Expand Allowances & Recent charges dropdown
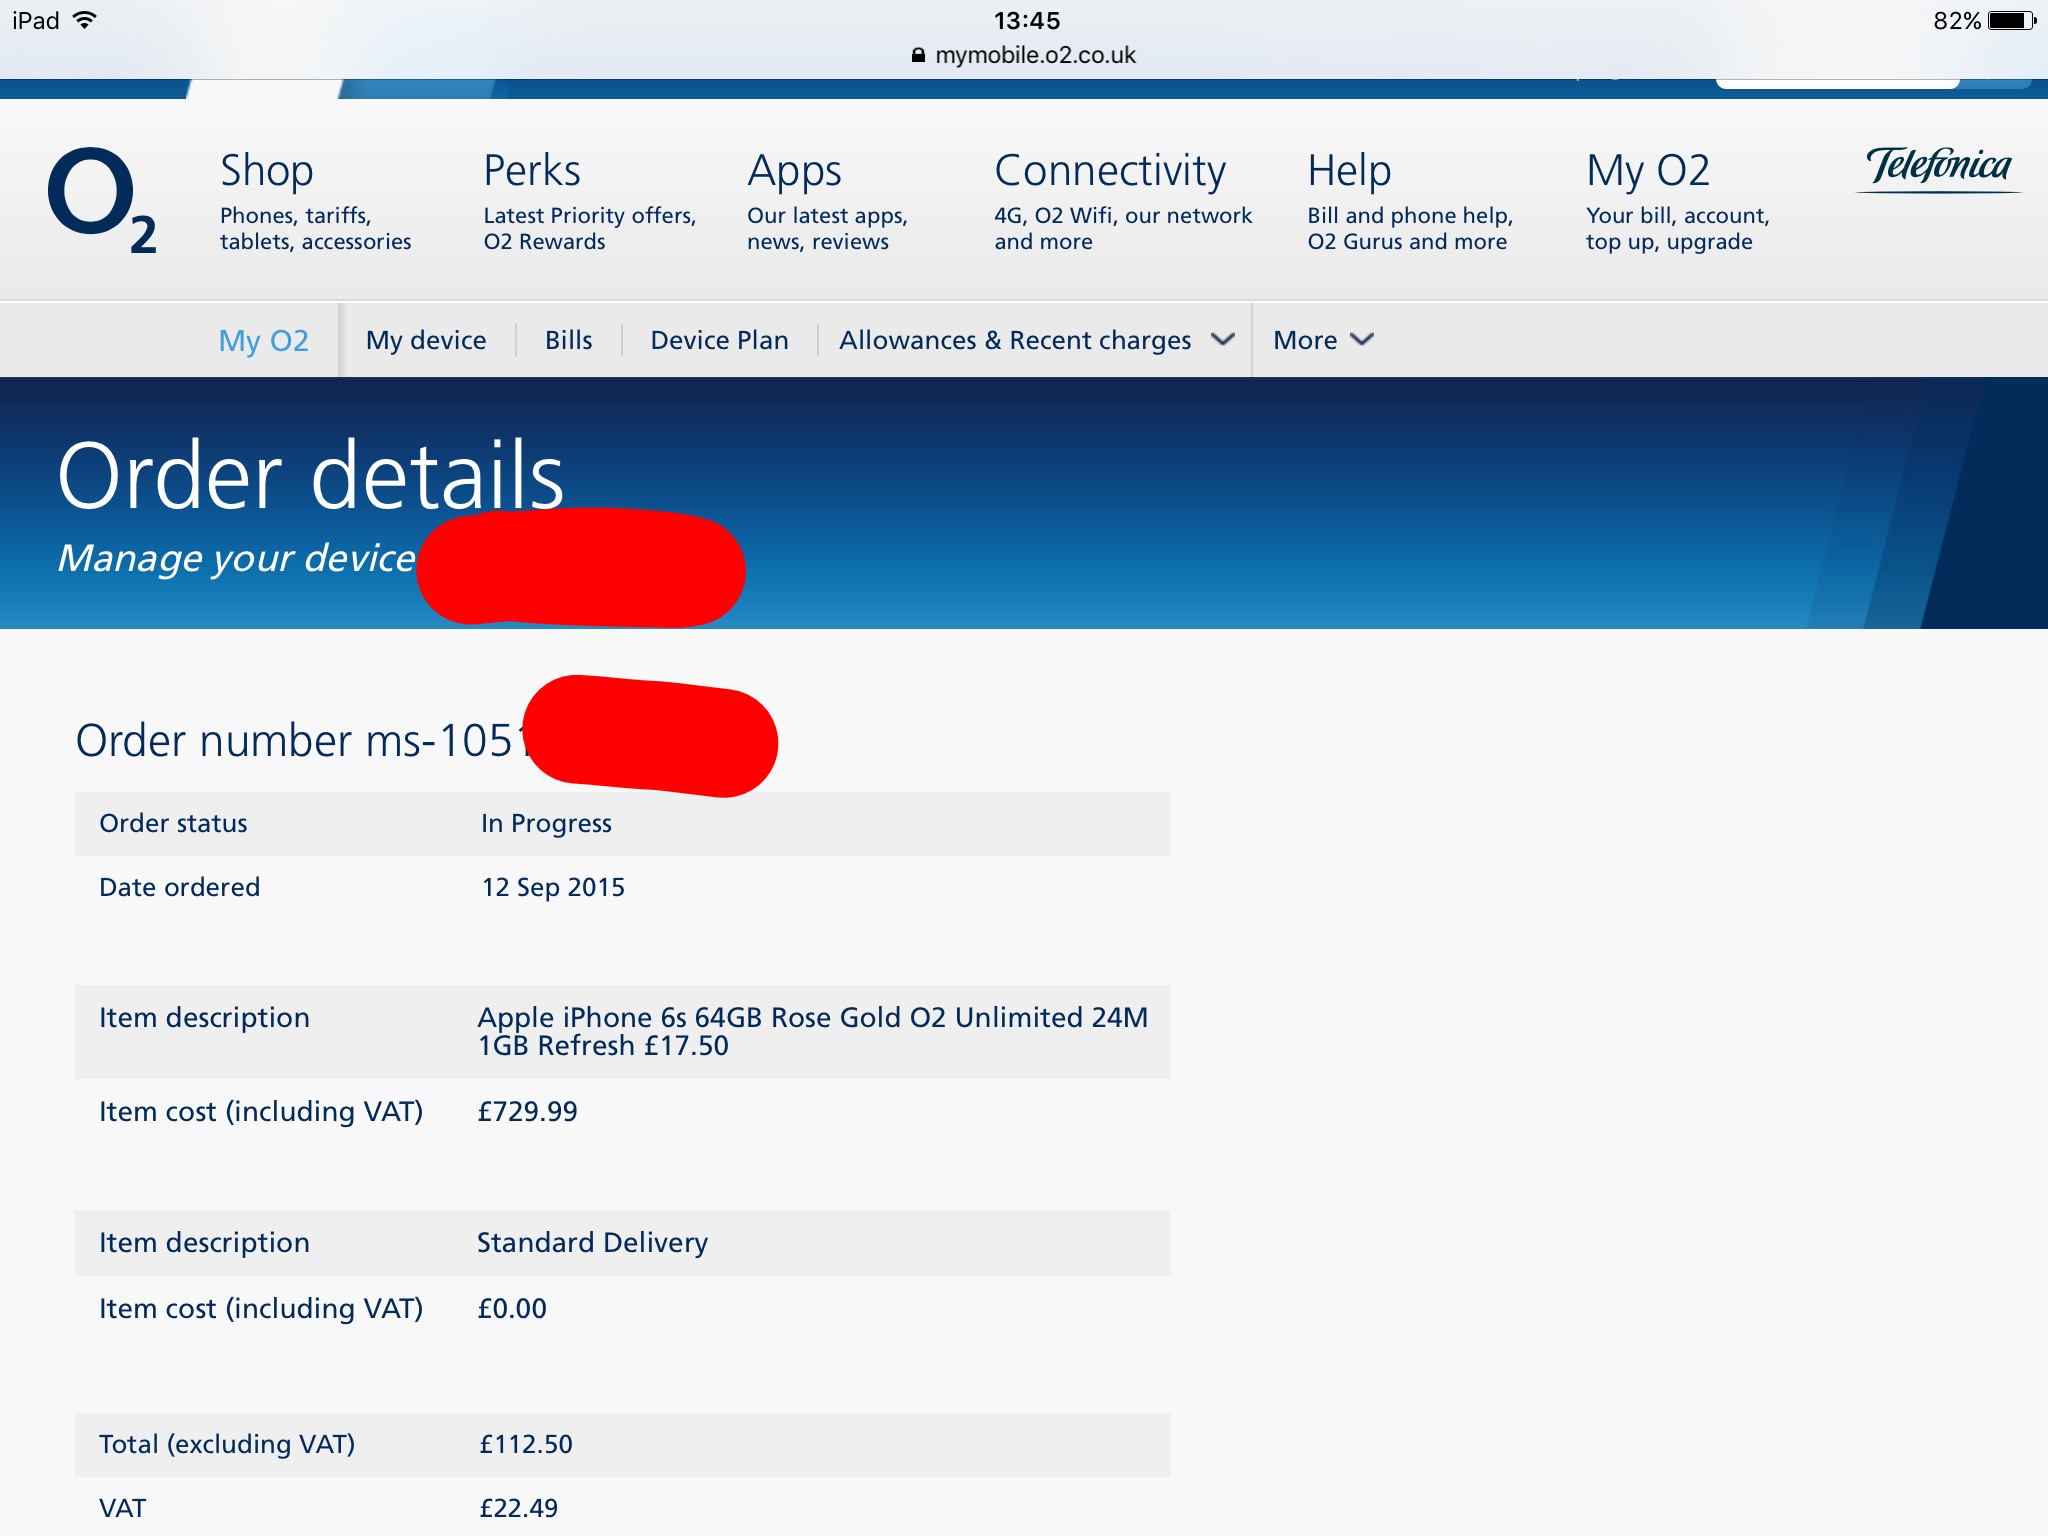Image resolution: width=2048 pixels, height=1536 pixels. tap(1037, 340)
